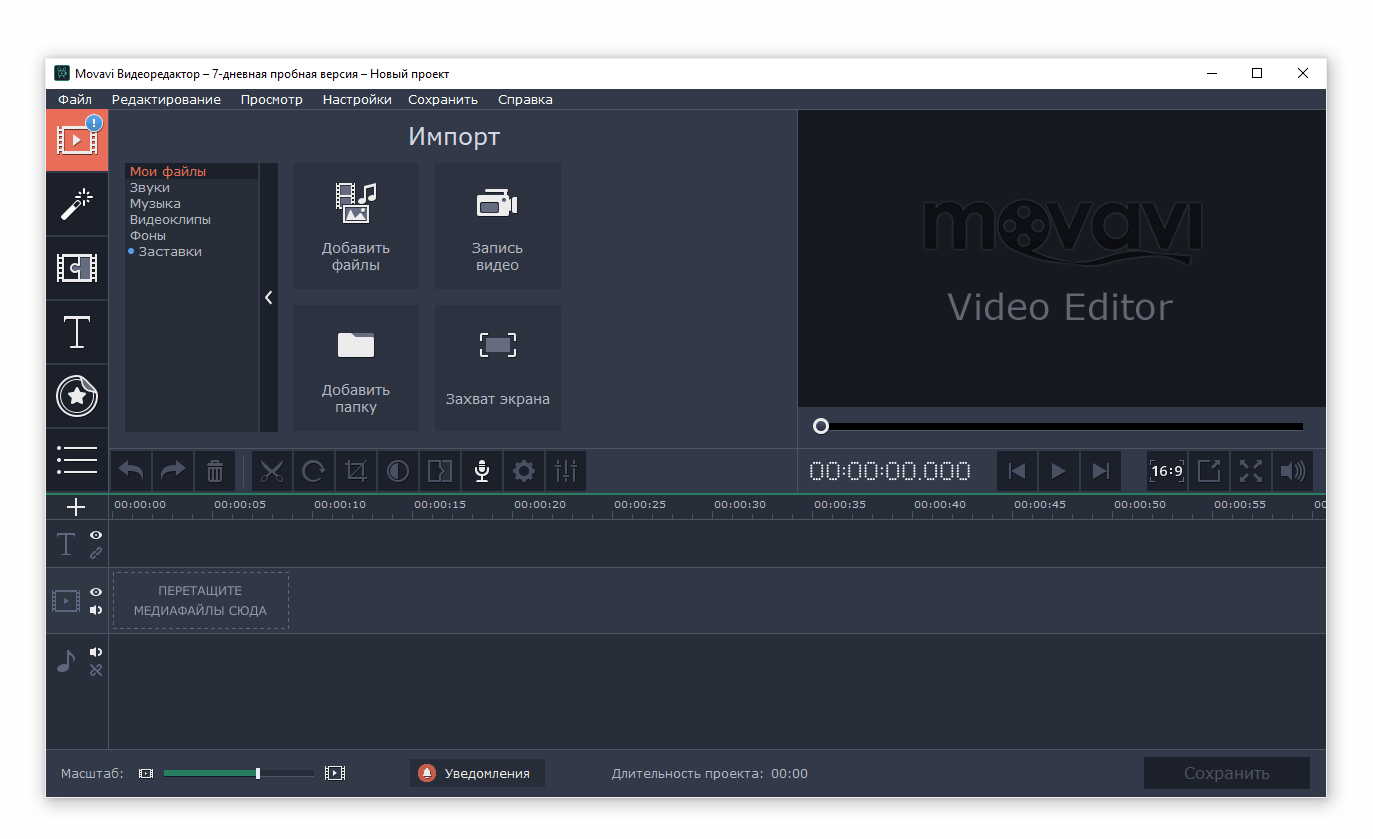Click the Уведомления button
Image resolution: width=1373 pixels, height=839 pixels.
(x=477, y=773)
